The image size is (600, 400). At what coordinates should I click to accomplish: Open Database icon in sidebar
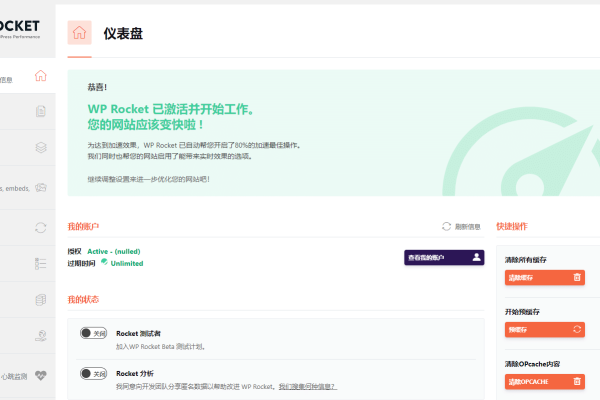(x=40, y=299)
